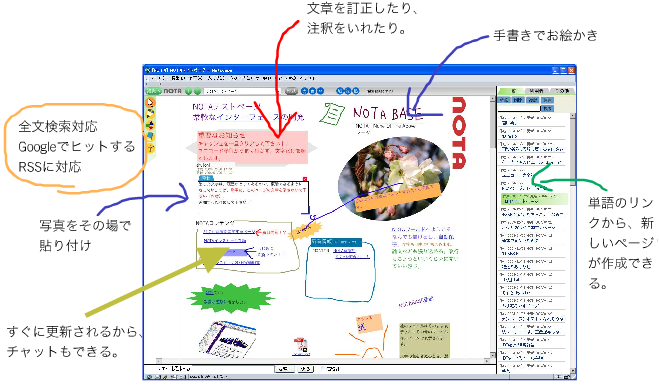Select the arrow pointer tool in left toolbar
659x385 pixels.
coord(150,102)
